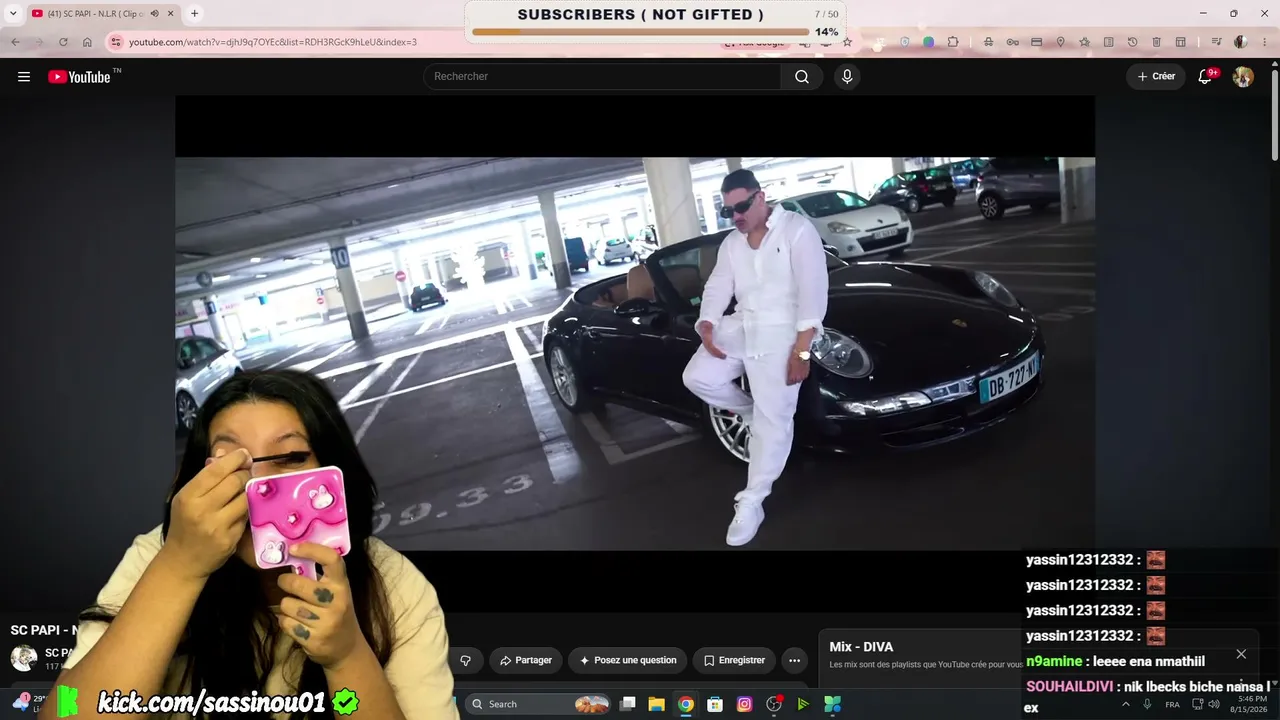Screen dimensions: 1280x720
Task: Share the video with Partager
Action: pos(525,660)
